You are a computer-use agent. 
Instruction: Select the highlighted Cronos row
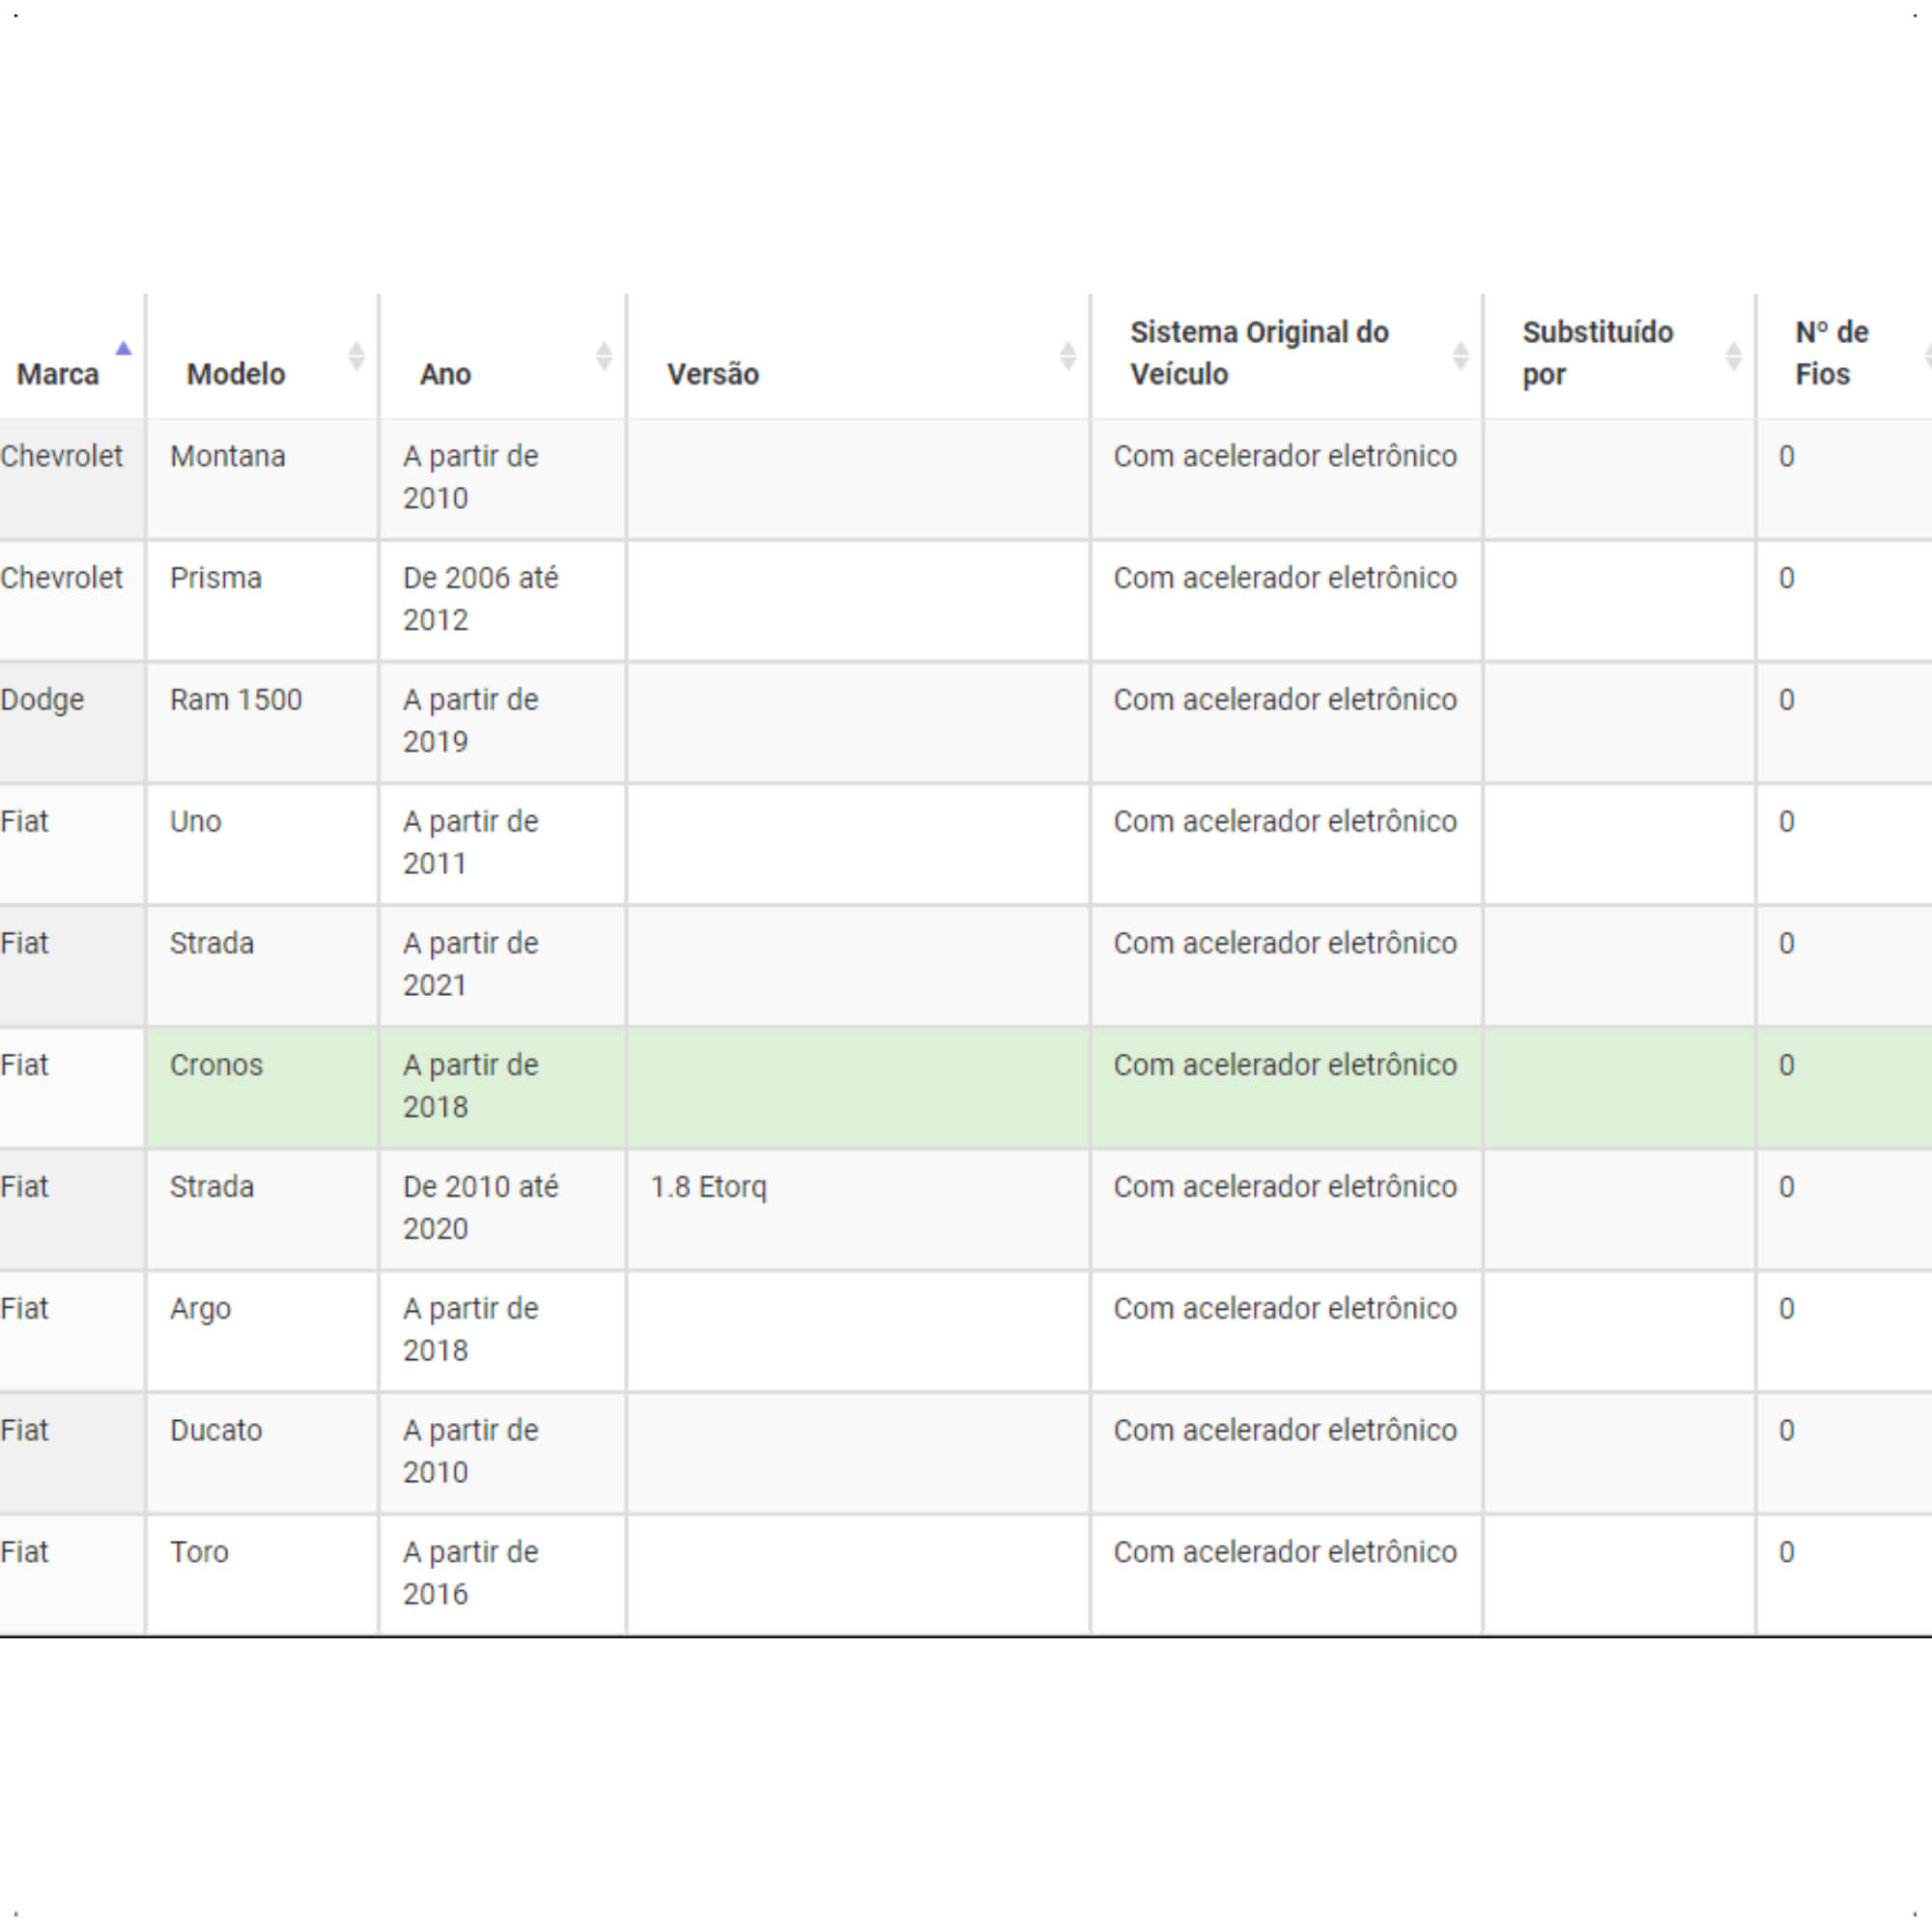(x=966, y=1087)
